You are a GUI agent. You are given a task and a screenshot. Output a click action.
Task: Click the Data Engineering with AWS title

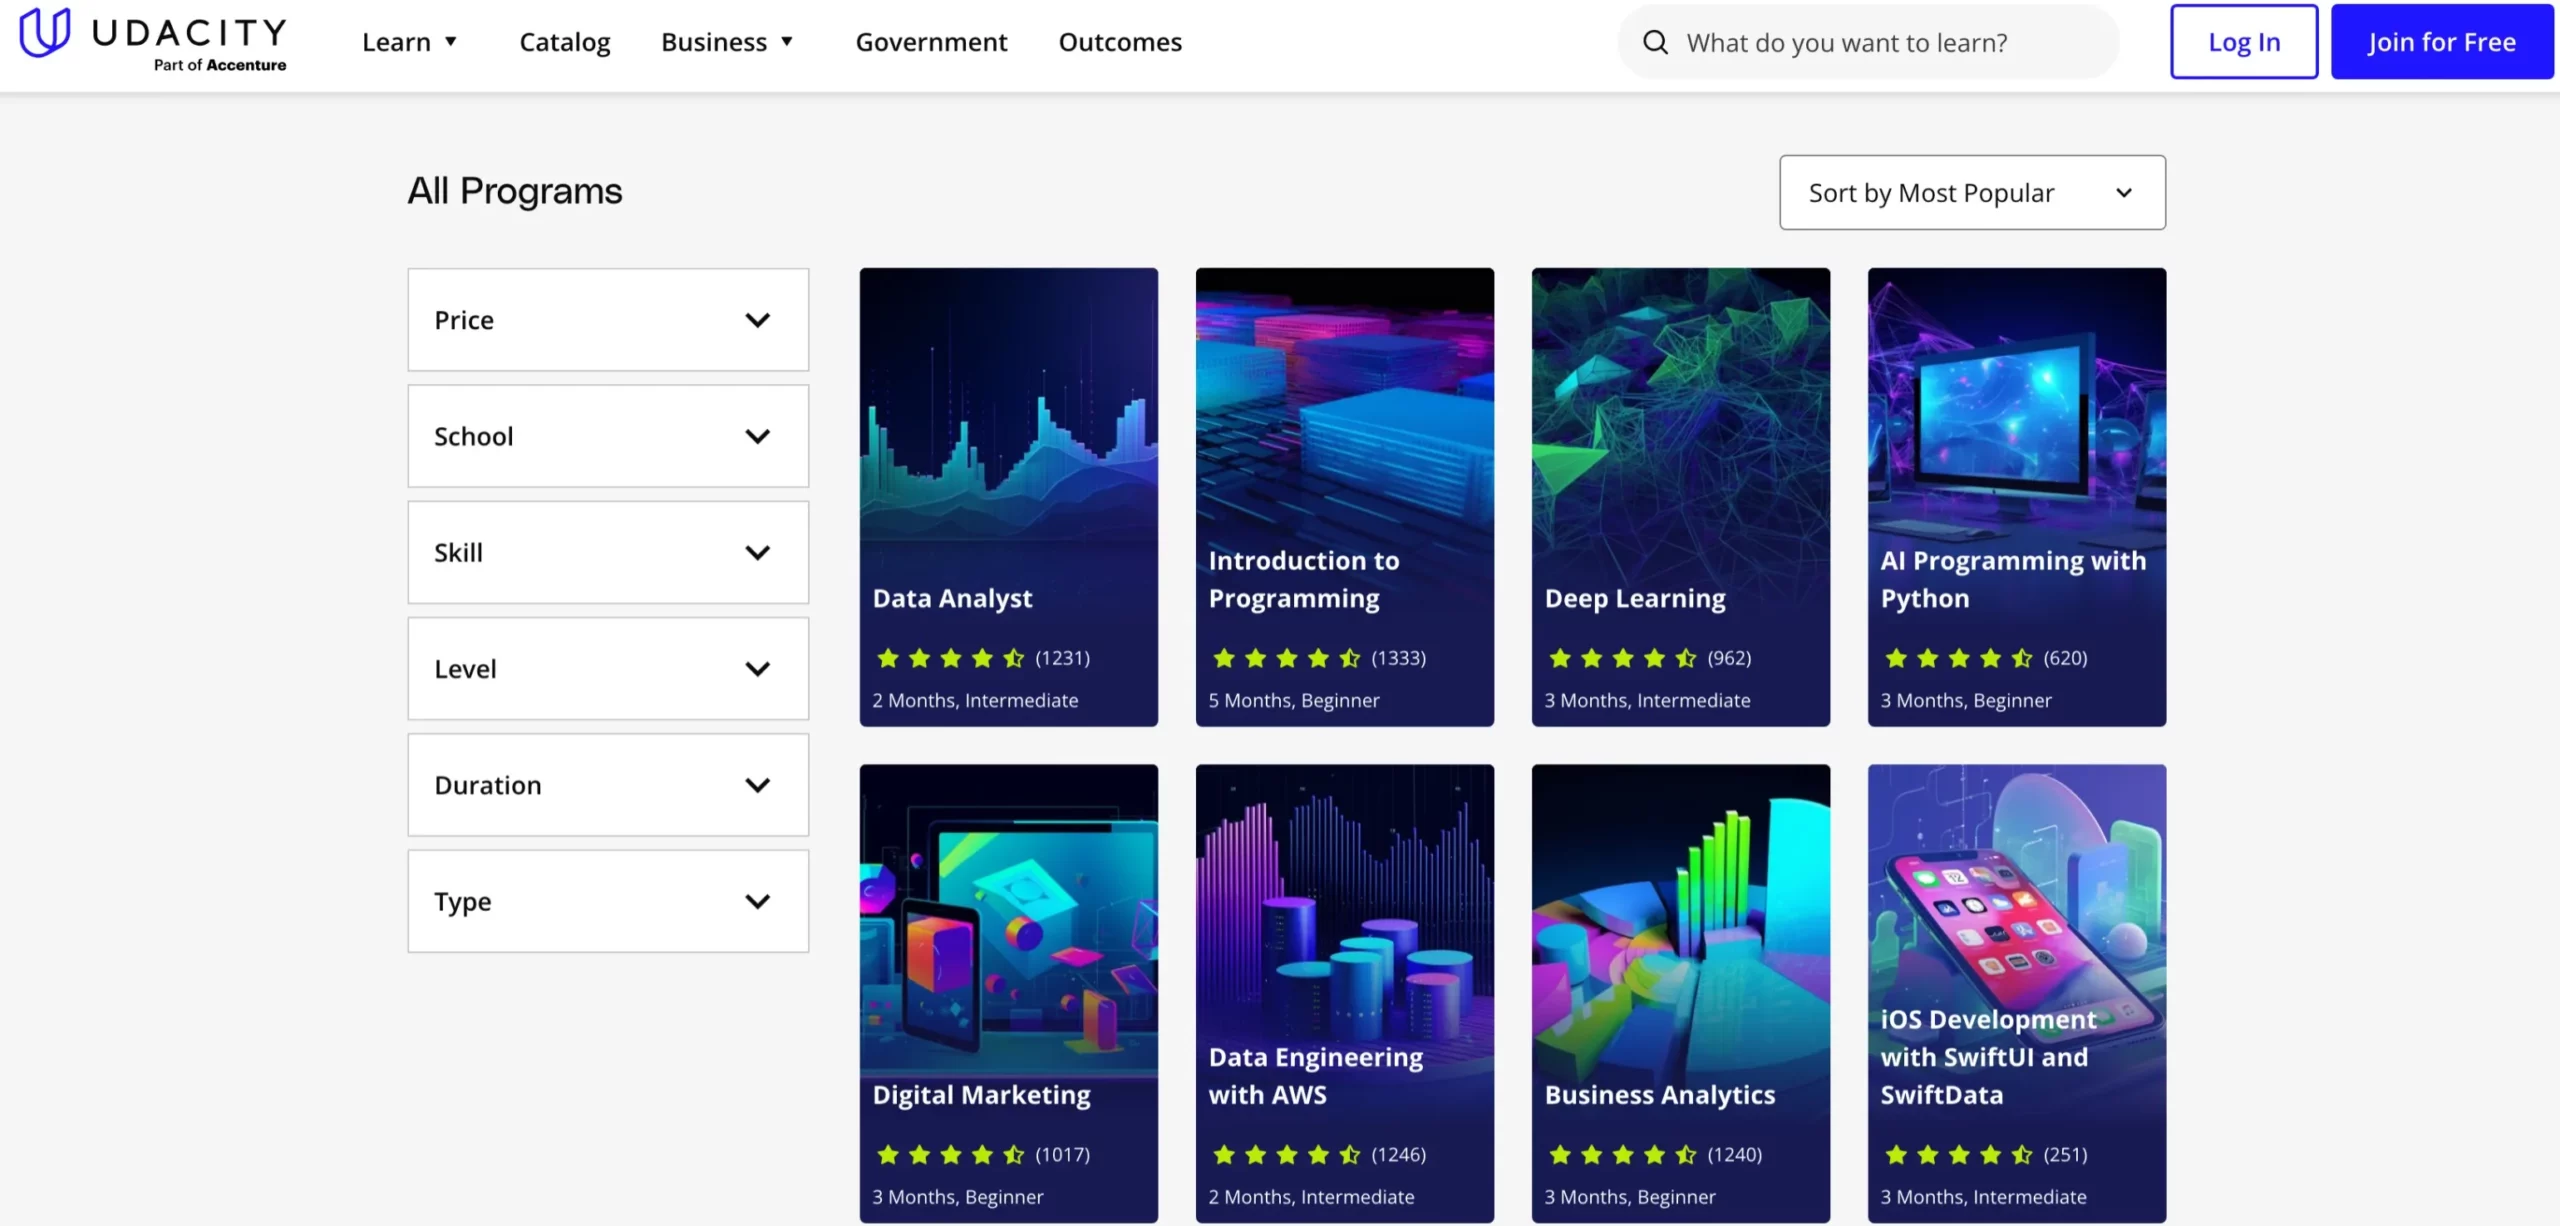coord(1315,1076)
